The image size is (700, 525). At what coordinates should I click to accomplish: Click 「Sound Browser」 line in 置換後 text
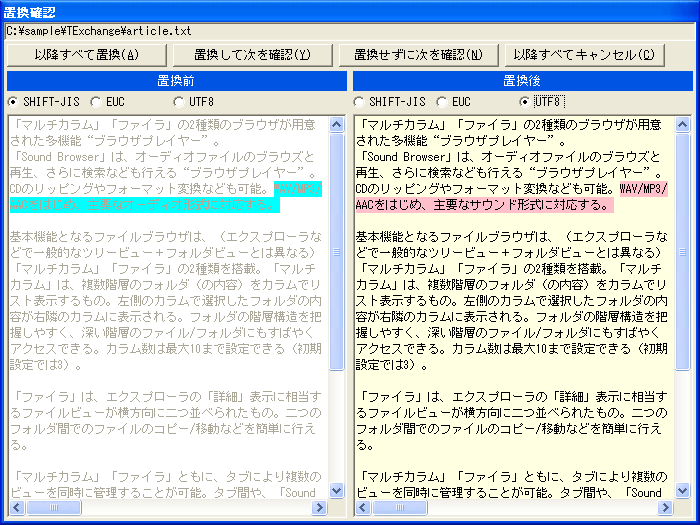pos(508,157)
